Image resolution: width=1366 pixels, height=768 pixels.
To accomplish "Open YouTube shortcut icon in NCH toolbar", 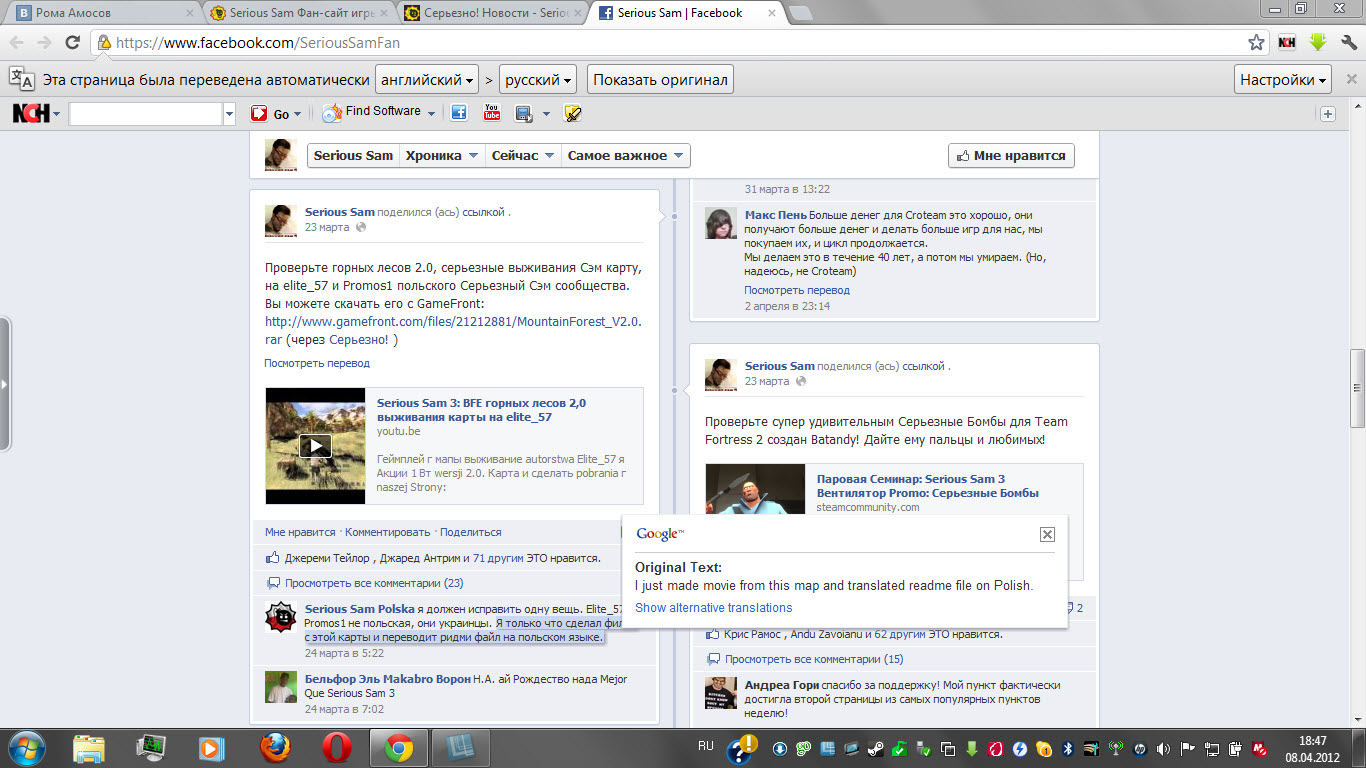I will 491,113.
